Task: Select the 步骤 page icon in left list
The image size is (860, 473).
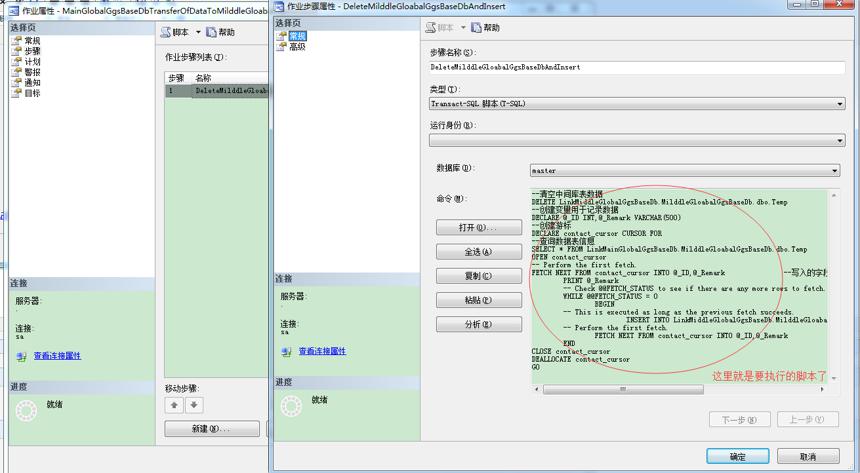Action: point(16,51)
